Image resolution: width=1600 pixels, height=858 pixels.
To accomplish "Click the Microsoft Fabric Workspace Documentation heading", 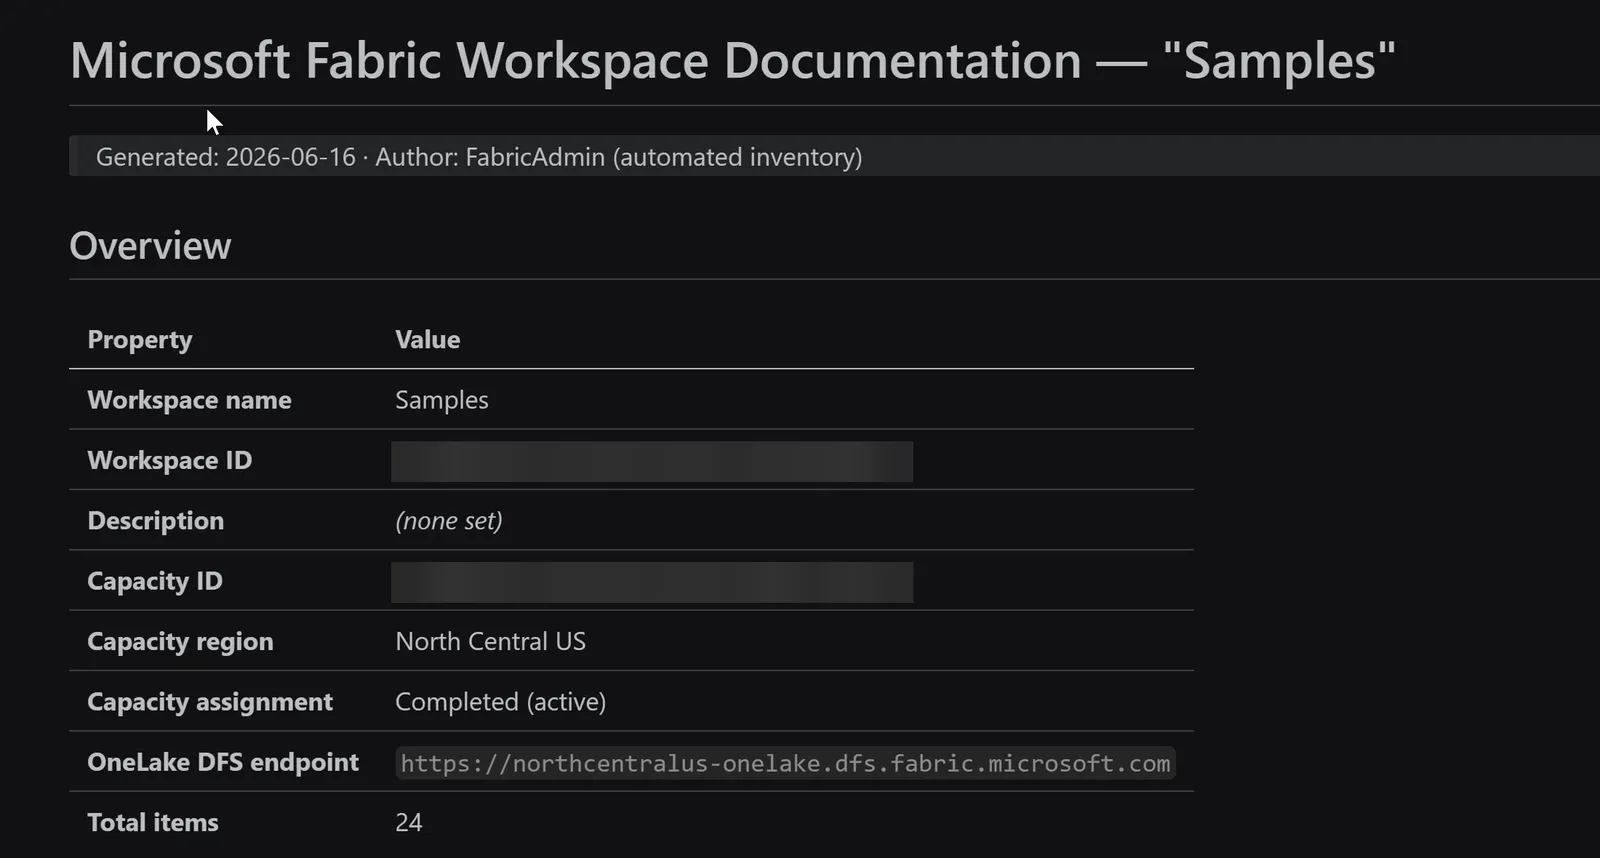I will tap(732, 61).
